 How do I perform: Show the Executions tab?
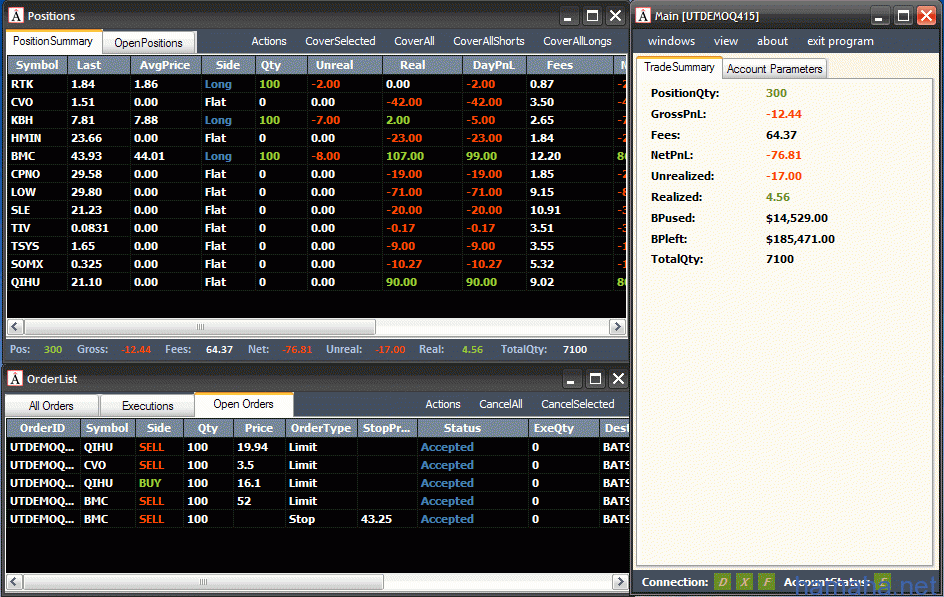tap(148, 406)
